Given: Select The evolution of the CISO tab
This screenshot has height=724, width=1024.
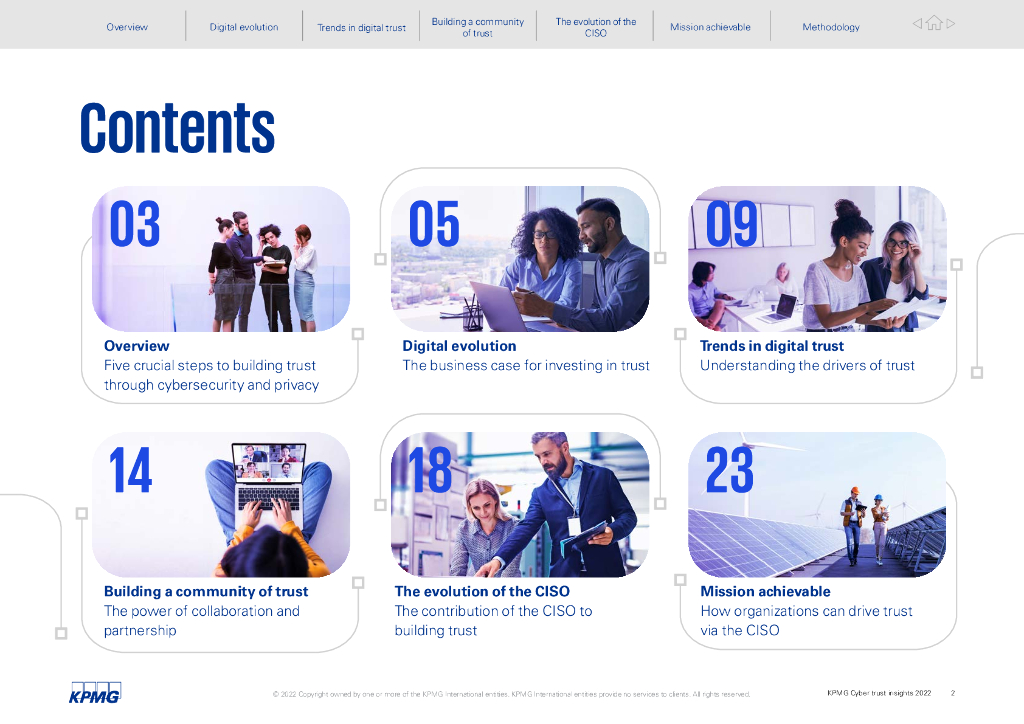Looking at the screenshot, I should coord(596,27).
